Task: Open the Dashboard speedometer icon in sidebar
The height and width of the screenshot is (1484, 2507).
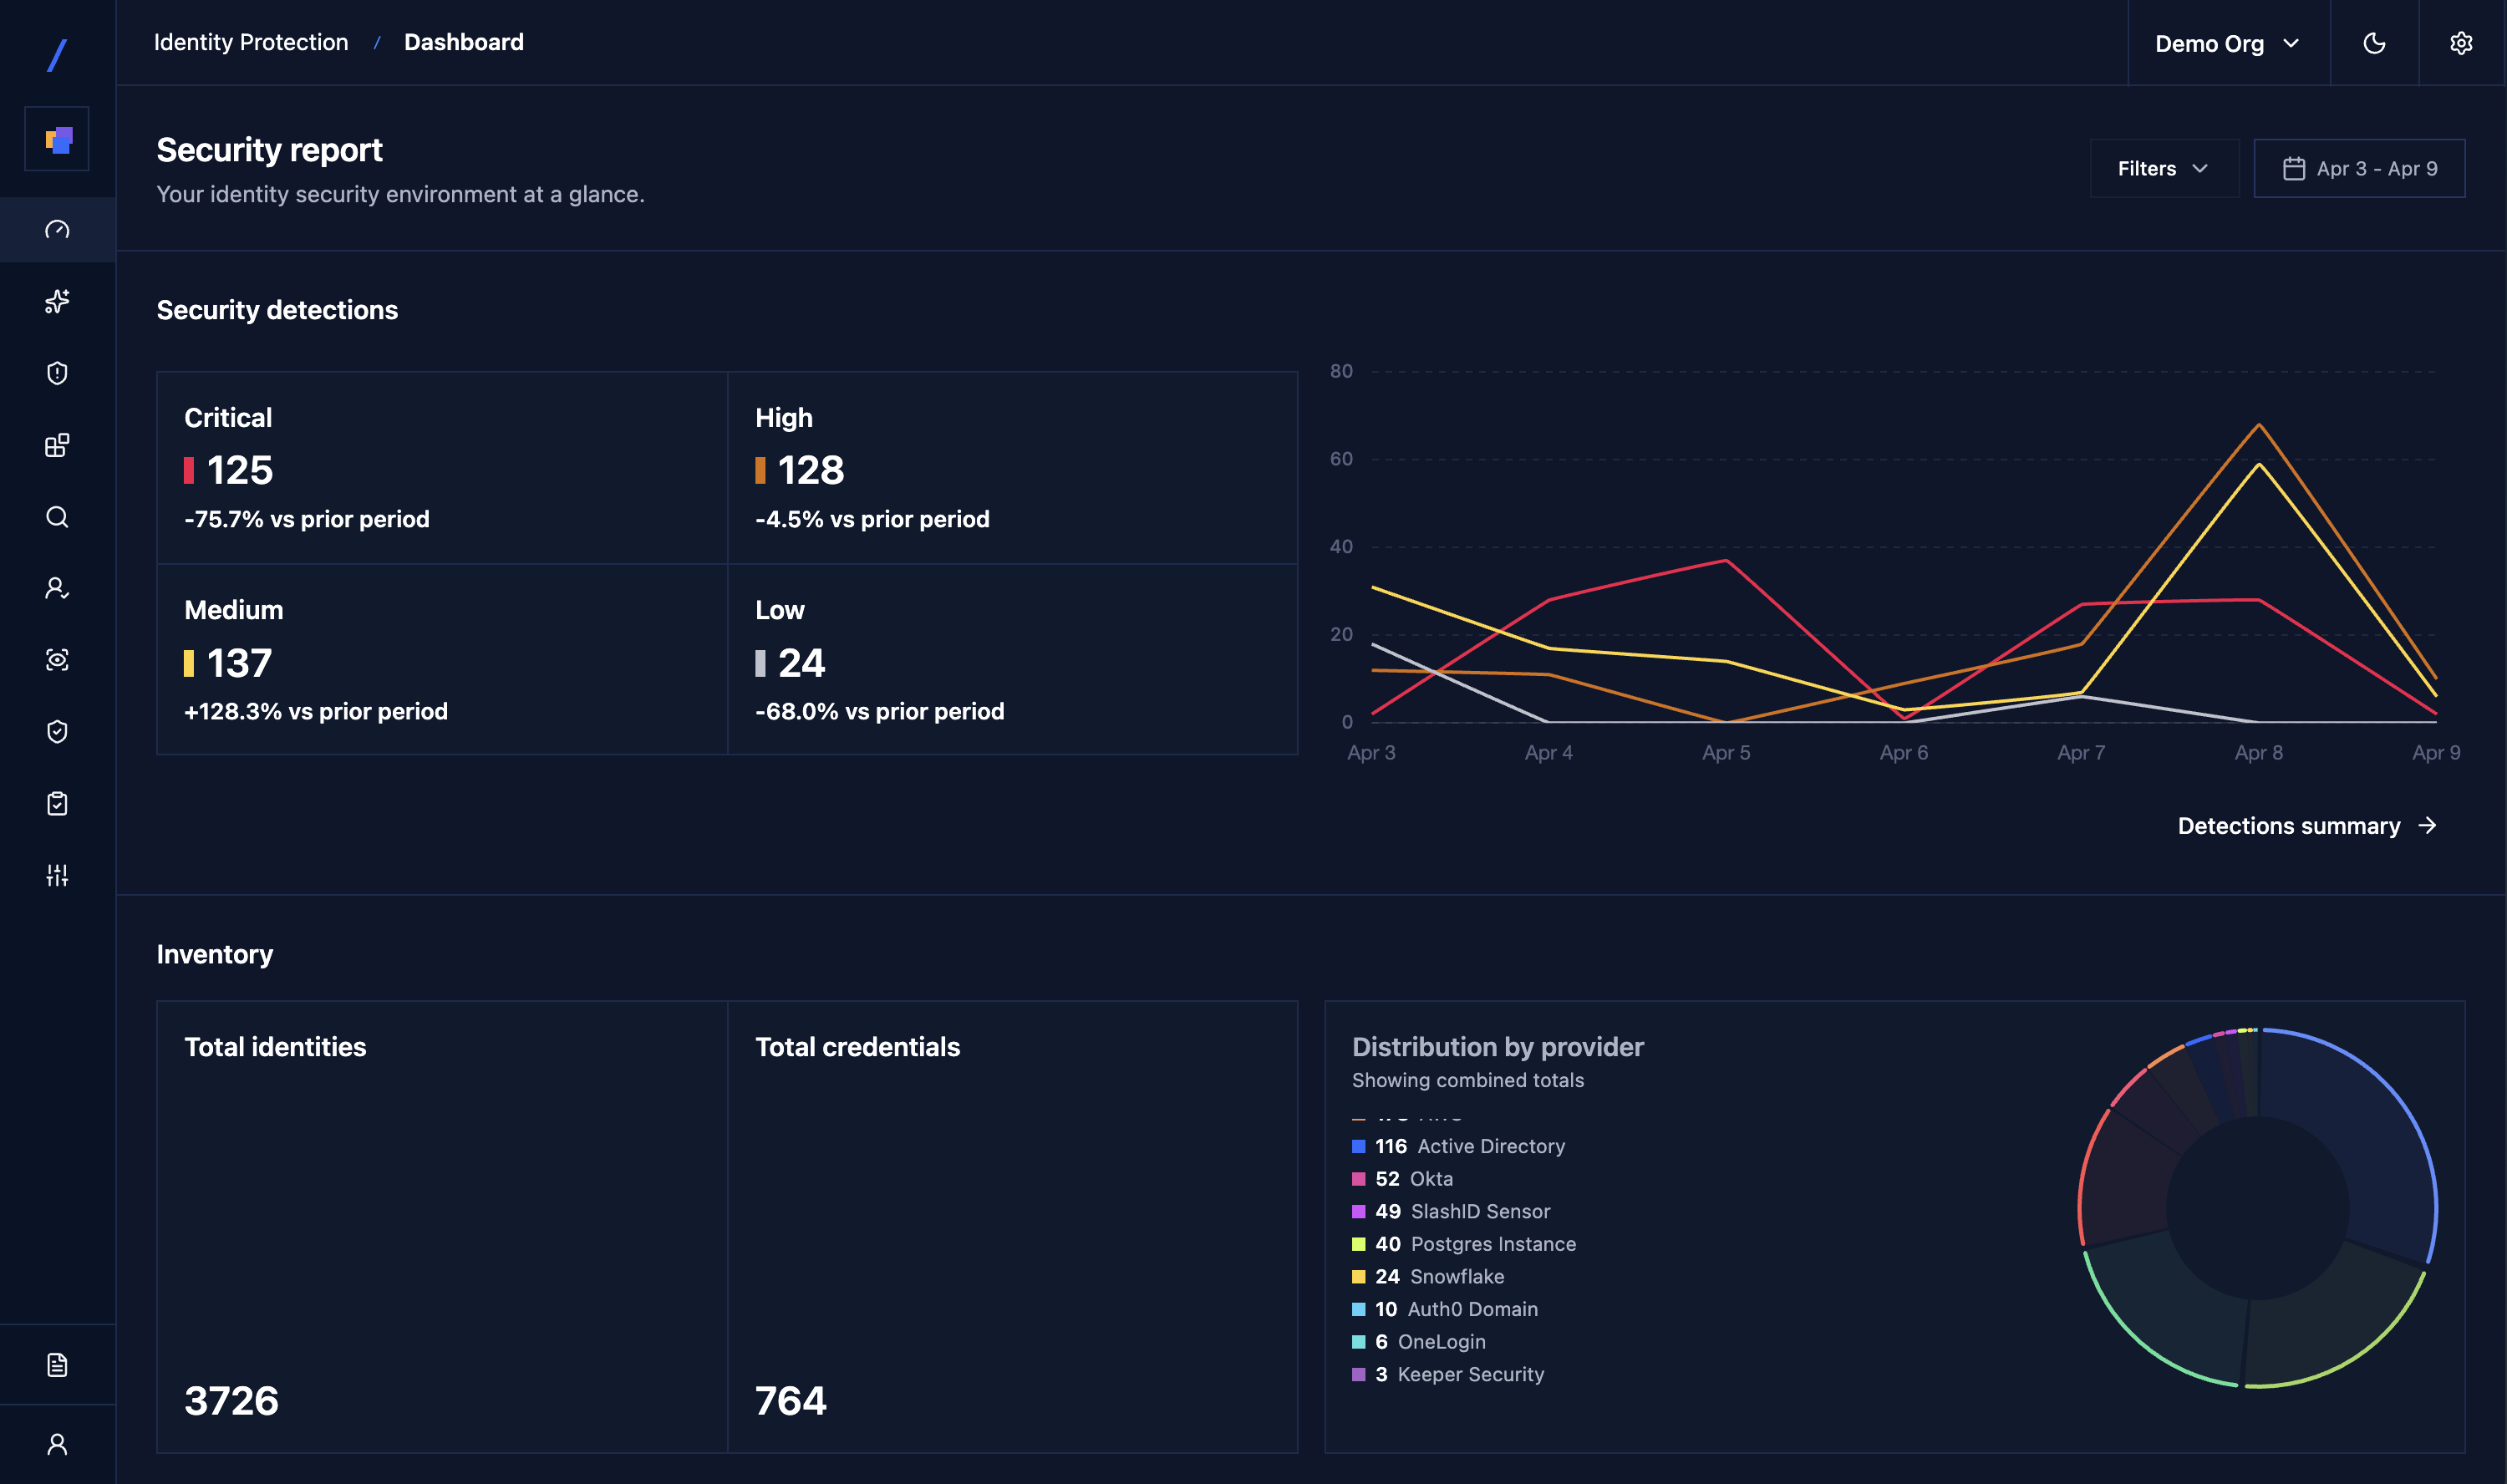Action: (x=57, y=229)
